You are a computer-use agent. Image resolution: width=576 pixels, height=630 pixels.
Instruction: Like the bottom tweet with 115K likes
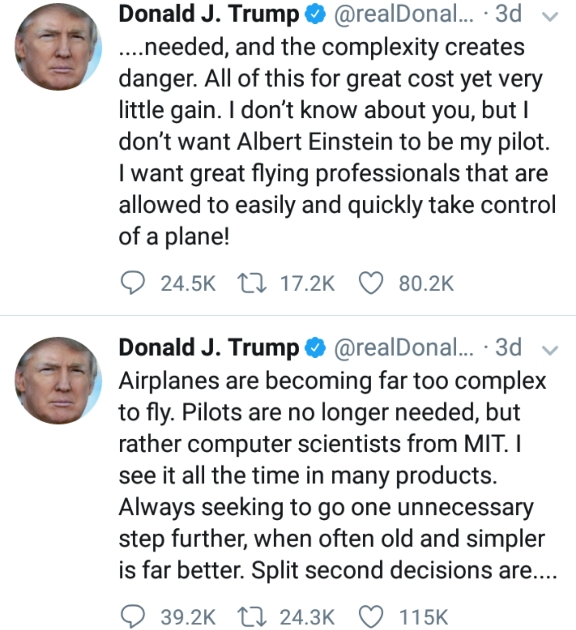point(370,616)
